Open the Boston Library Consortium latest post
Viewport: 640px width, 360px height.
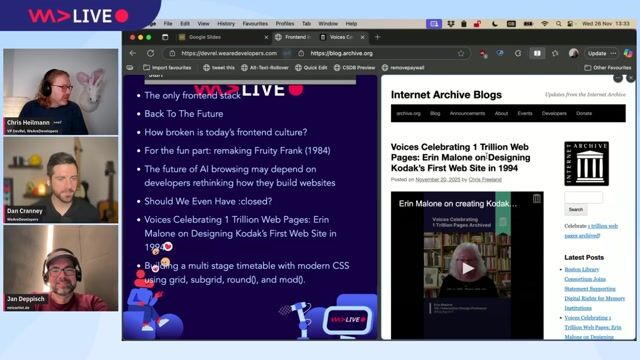pos(594,289)
